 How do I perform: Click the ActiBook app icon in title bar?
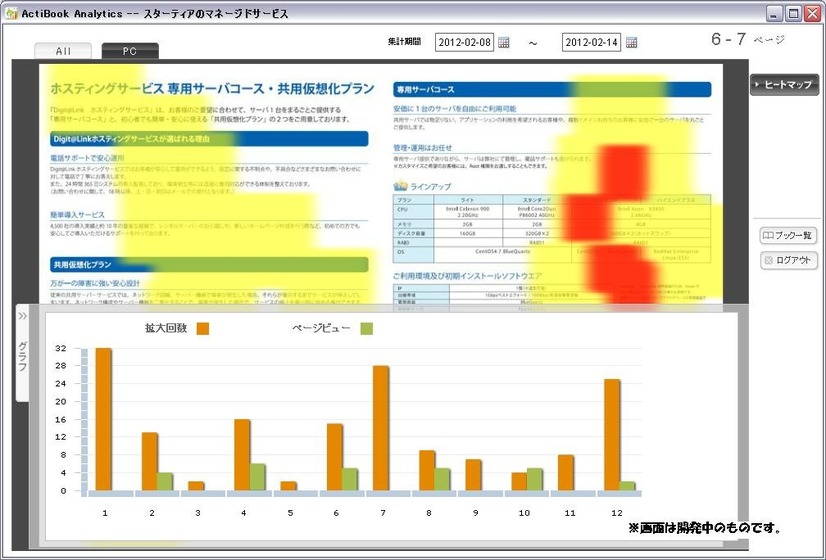point(11,13)
